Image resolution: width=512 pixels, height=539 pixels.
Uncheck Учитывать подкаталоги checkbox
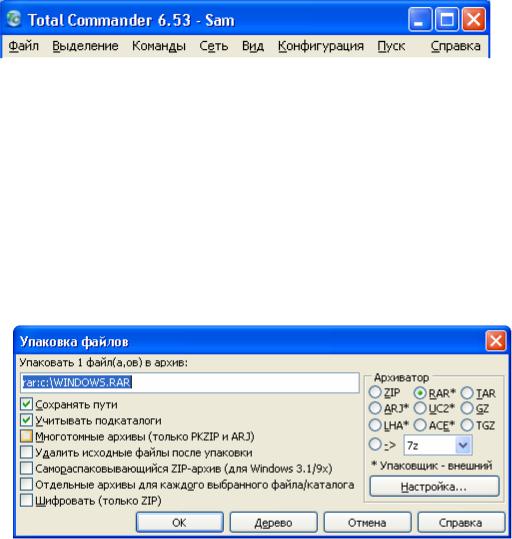coord(26,420)
